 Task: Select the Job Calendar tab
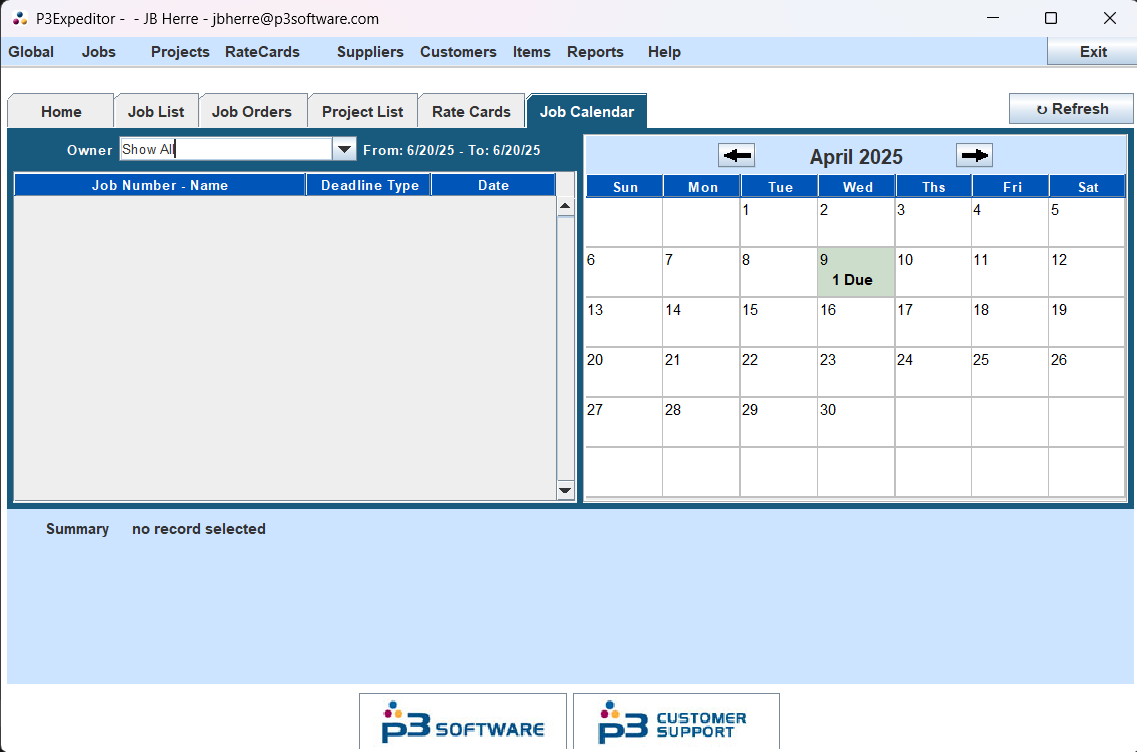(587, 112)
